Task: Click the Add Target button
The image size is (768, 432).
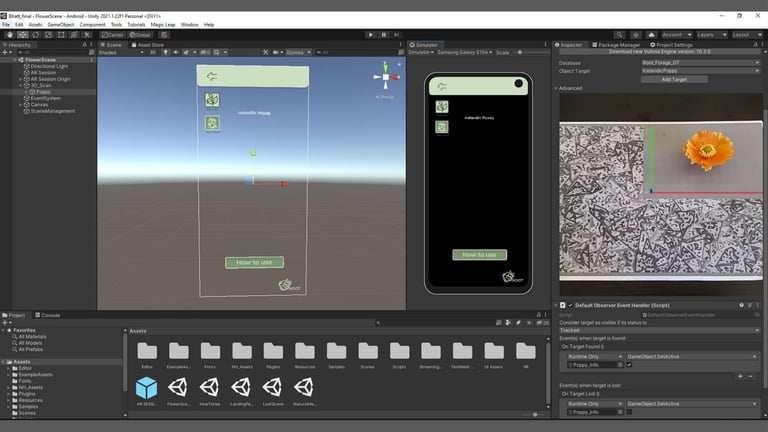Action: tap(674, 79)
